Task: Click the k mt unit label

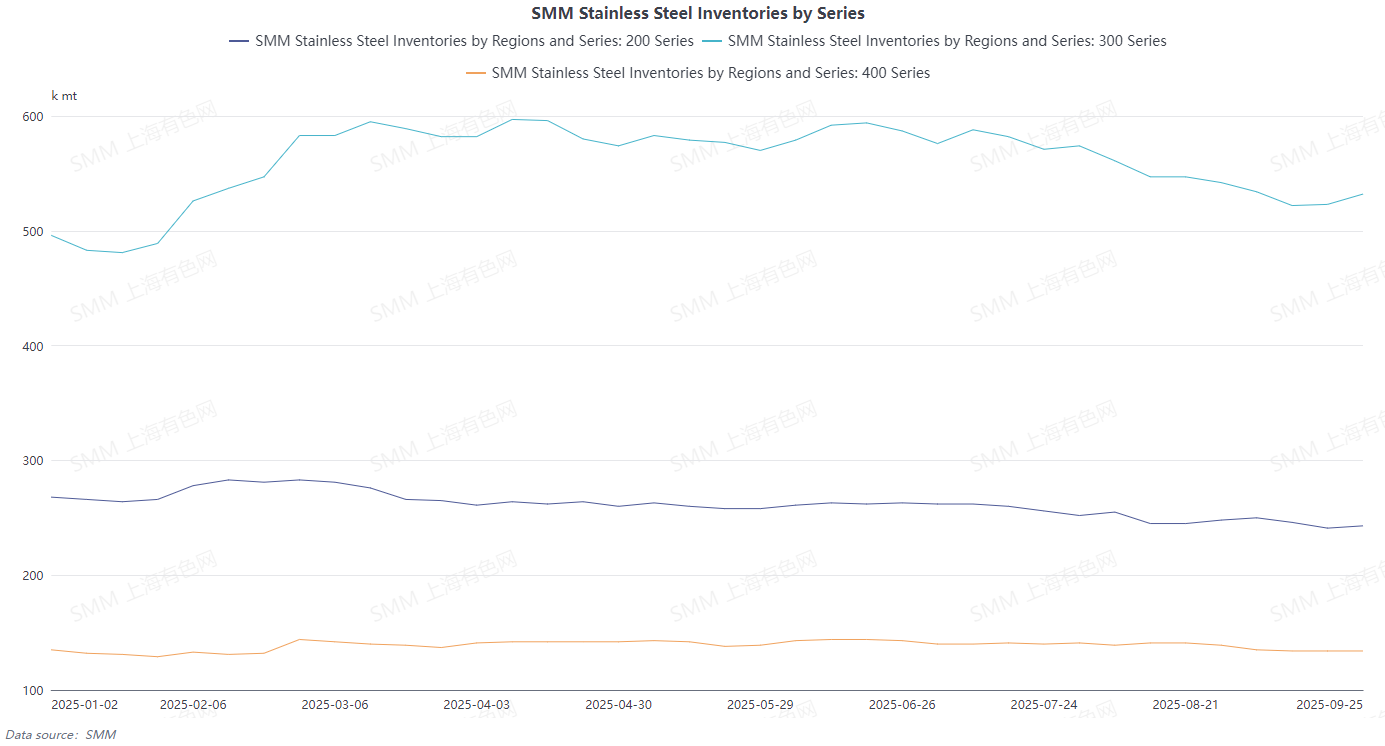Action: 64,96
